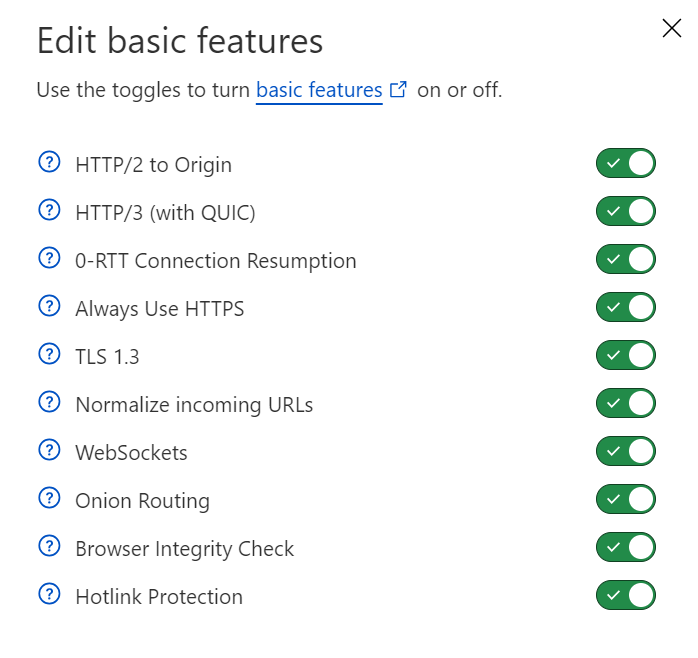Viewport: 698px width, 658px height.
Task: Turn off HTTP/3 (with QUIC) switch
Action: click(x=626, y=211)
